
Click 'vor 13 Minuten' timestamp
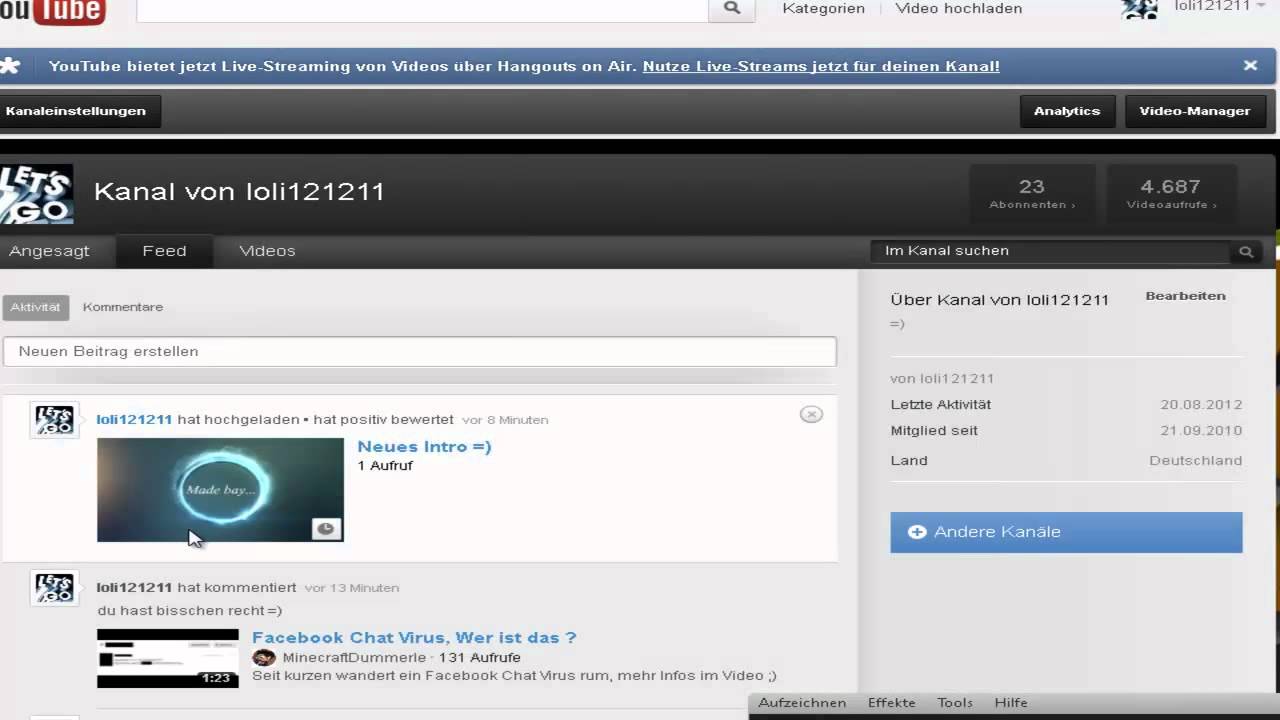[352, 588]
